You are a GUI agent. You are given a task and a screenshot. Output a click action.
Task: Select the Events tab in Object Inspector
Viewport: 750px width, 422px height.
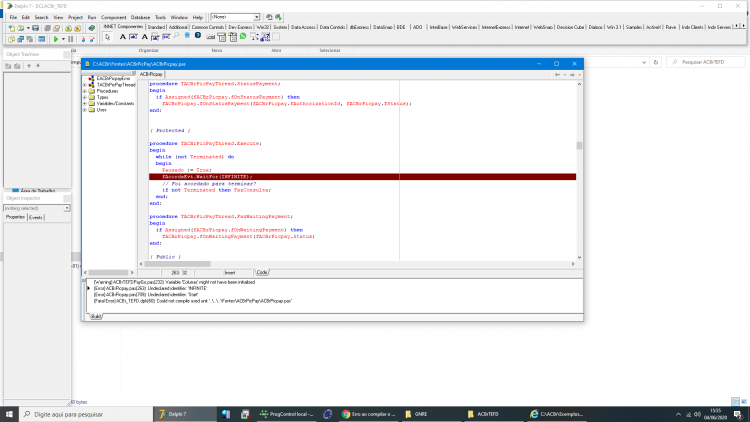[x=36, y=217]
